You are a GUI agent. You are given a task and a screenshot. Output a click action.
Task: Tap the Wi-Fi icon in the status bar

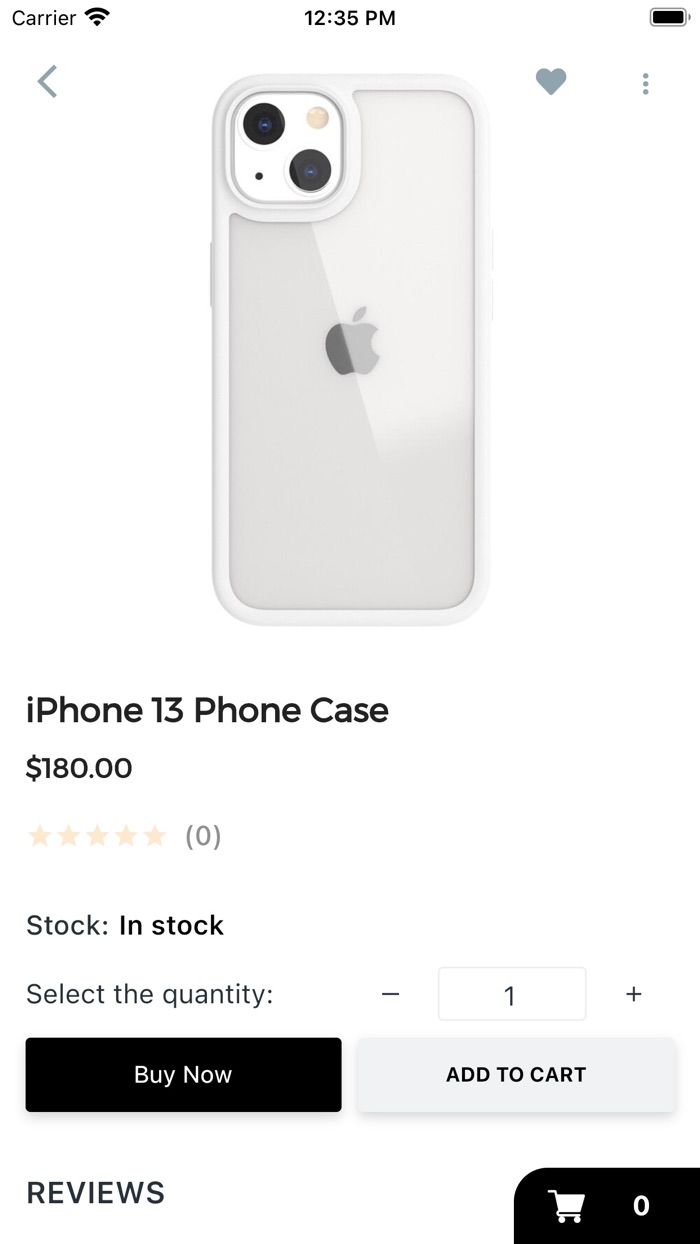(96, 16)
